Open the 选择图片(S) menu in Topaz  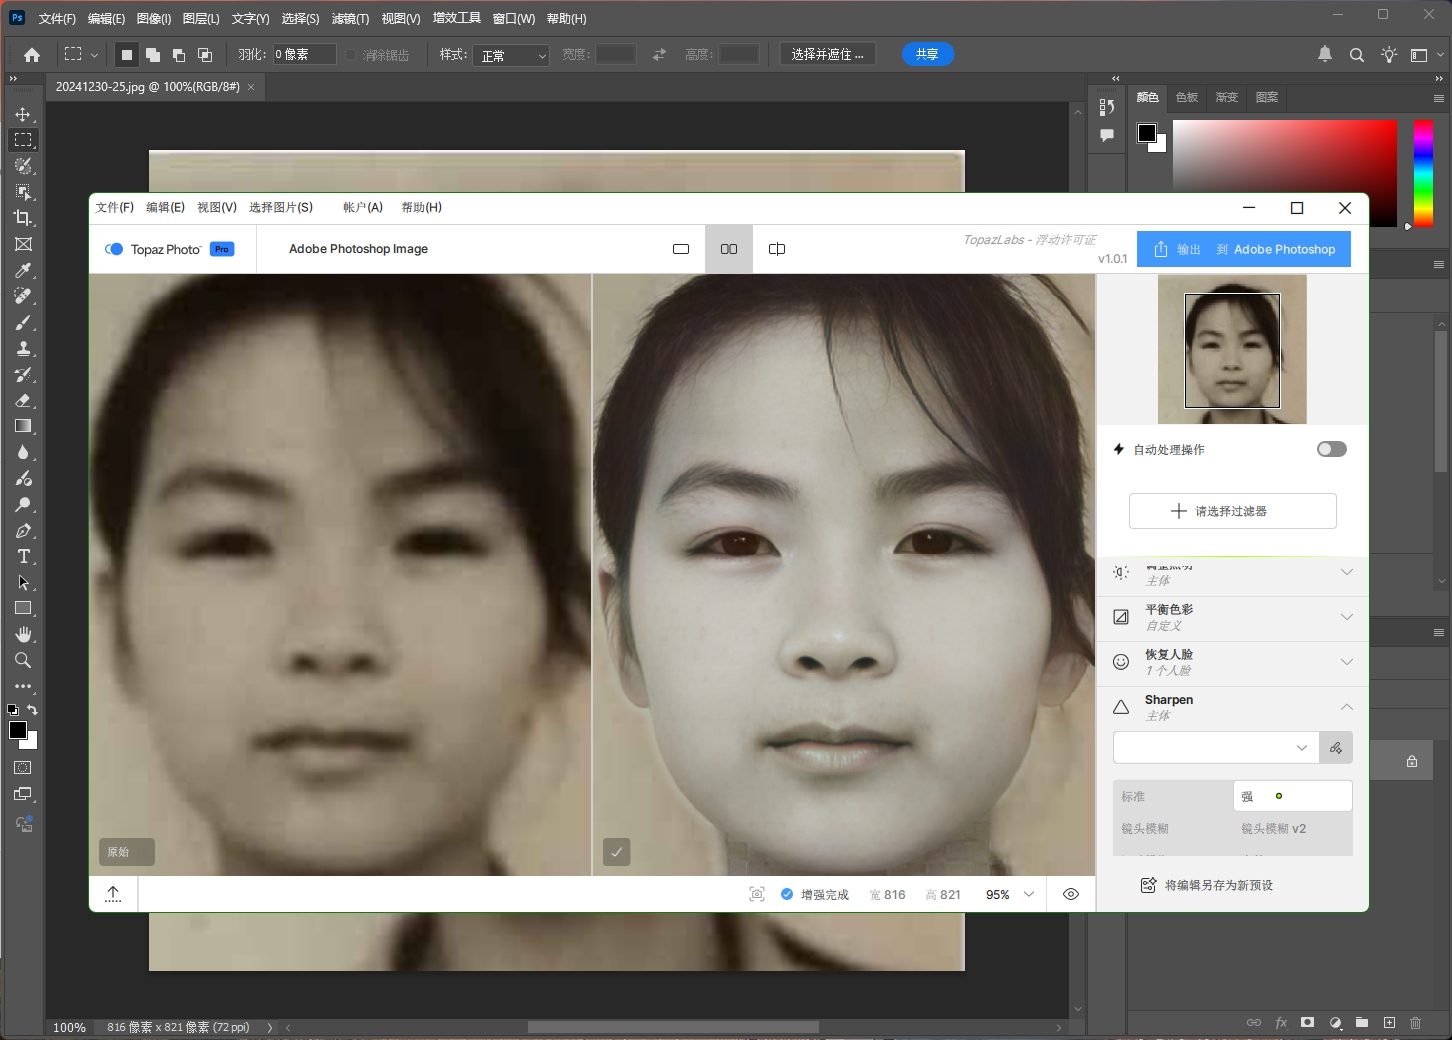click(x=281, y=207)
